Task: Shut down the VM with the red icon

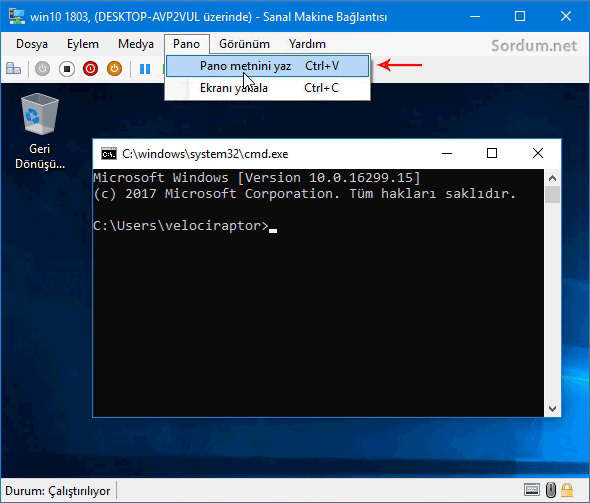Action: coord(90,69)
